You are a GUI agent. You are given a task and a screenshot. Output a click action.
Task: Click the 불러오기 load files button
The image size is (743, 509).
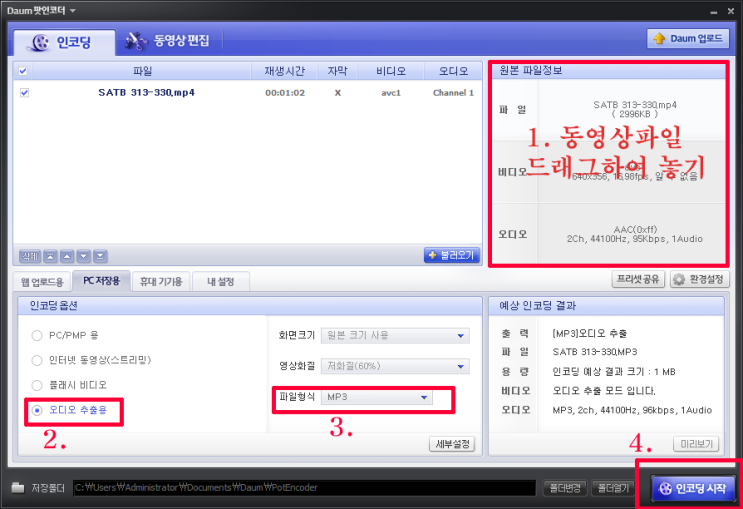coord(452,255)
